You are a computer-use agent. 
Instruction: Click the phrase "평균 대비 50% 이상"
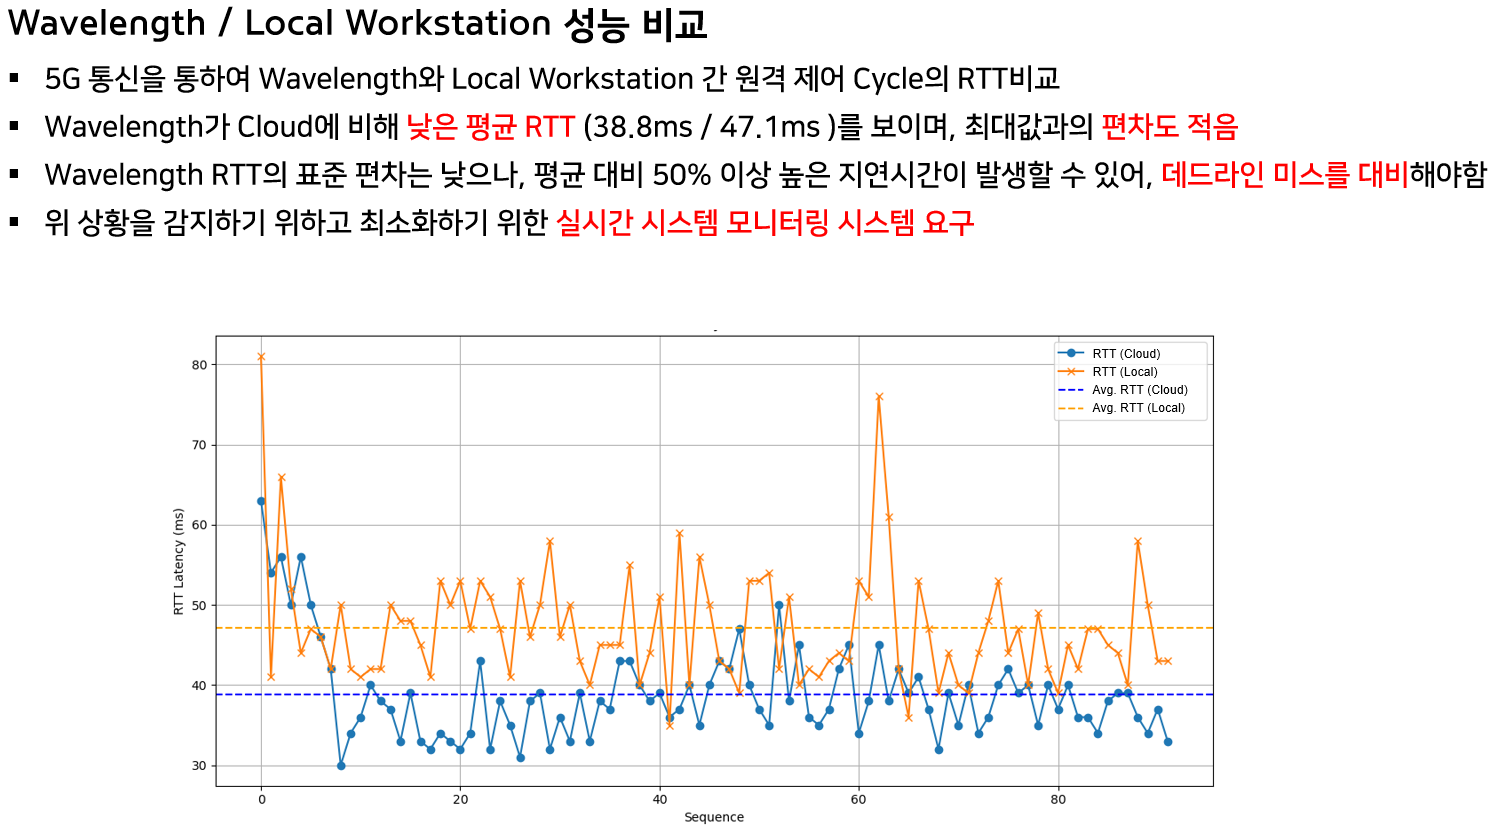pyautogui.click(x=652, y=175)
